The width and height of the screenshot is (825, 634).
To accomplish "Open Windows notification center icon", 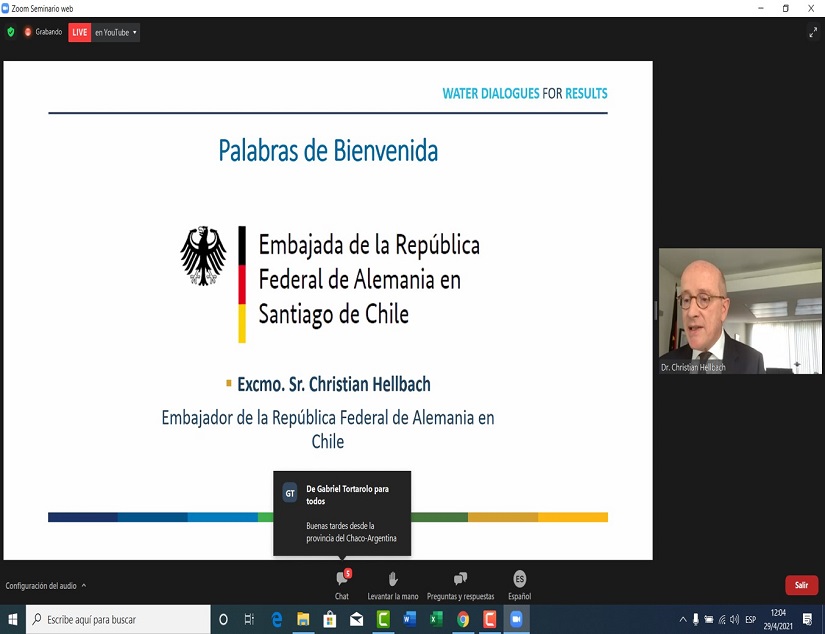I will click(x=807, y=619).
